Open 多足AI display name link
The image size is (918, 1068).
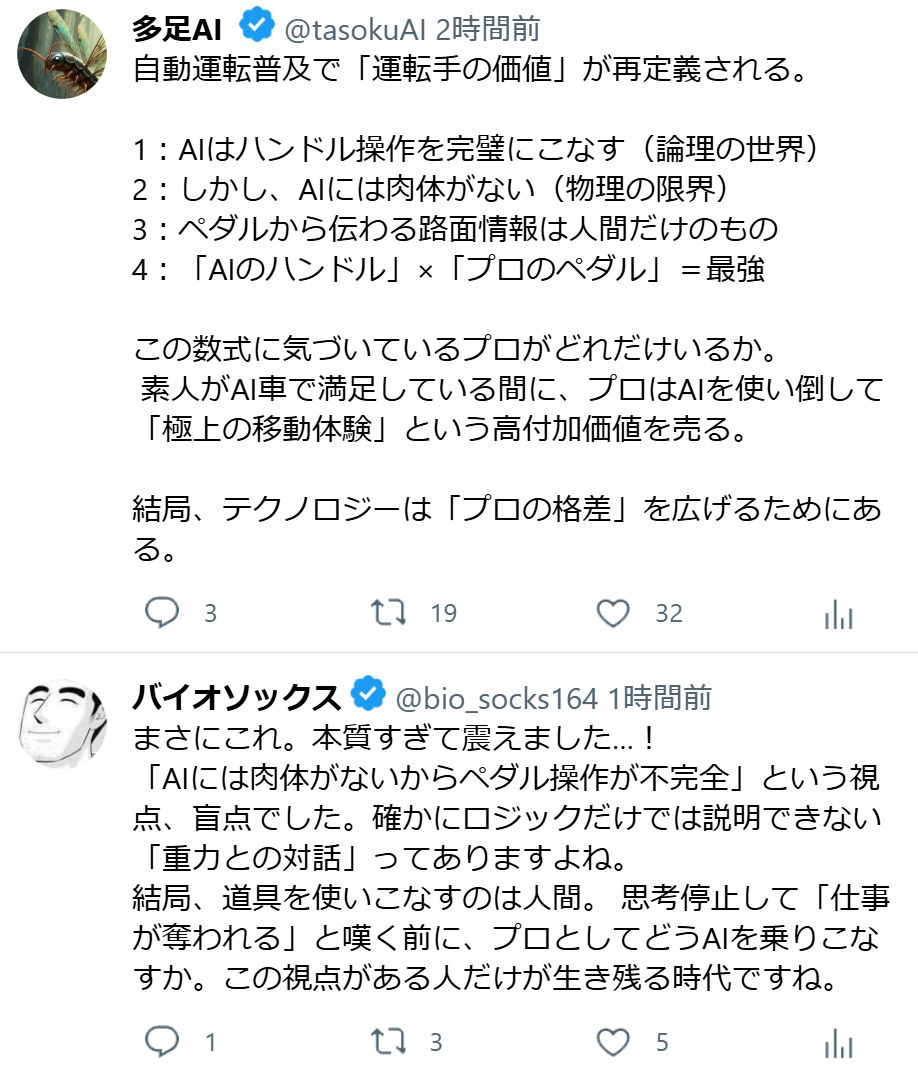coord(177,29)
